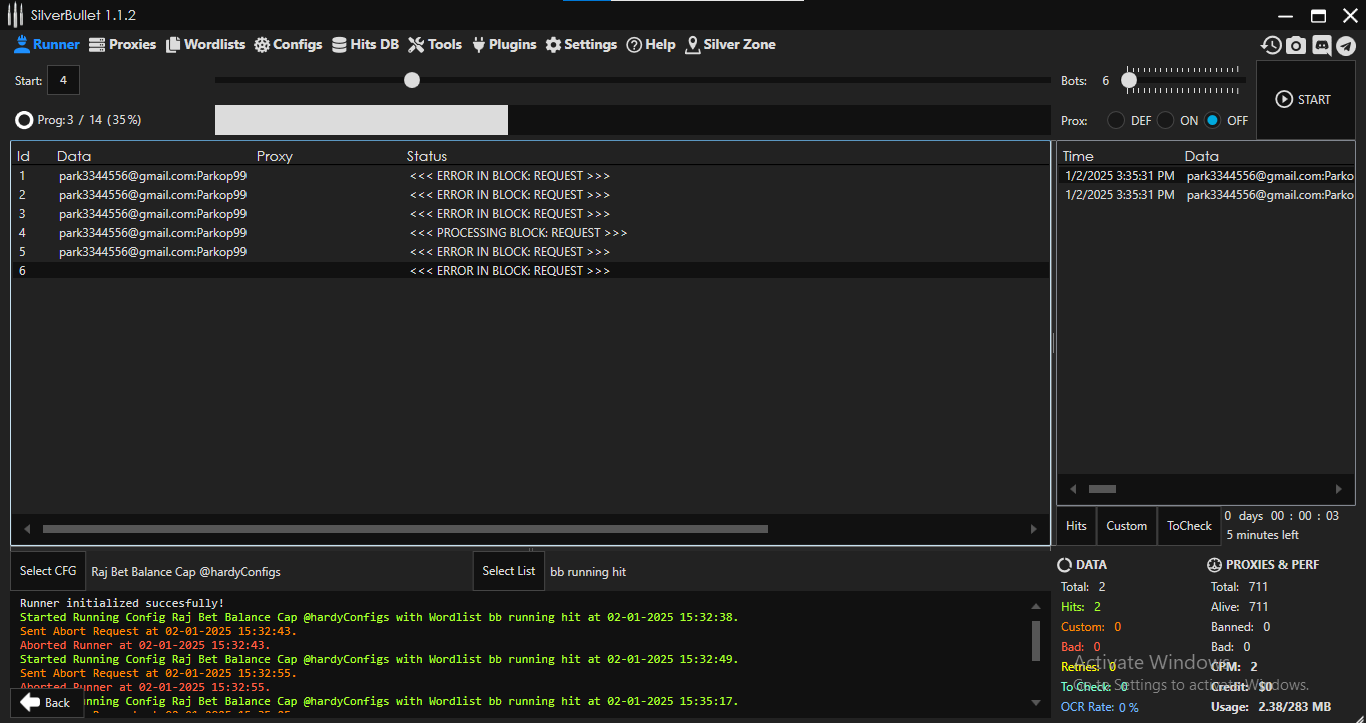Click the config name Raj Bet Balance Cap
1366x723 pixels.
(x=186, y=572)
